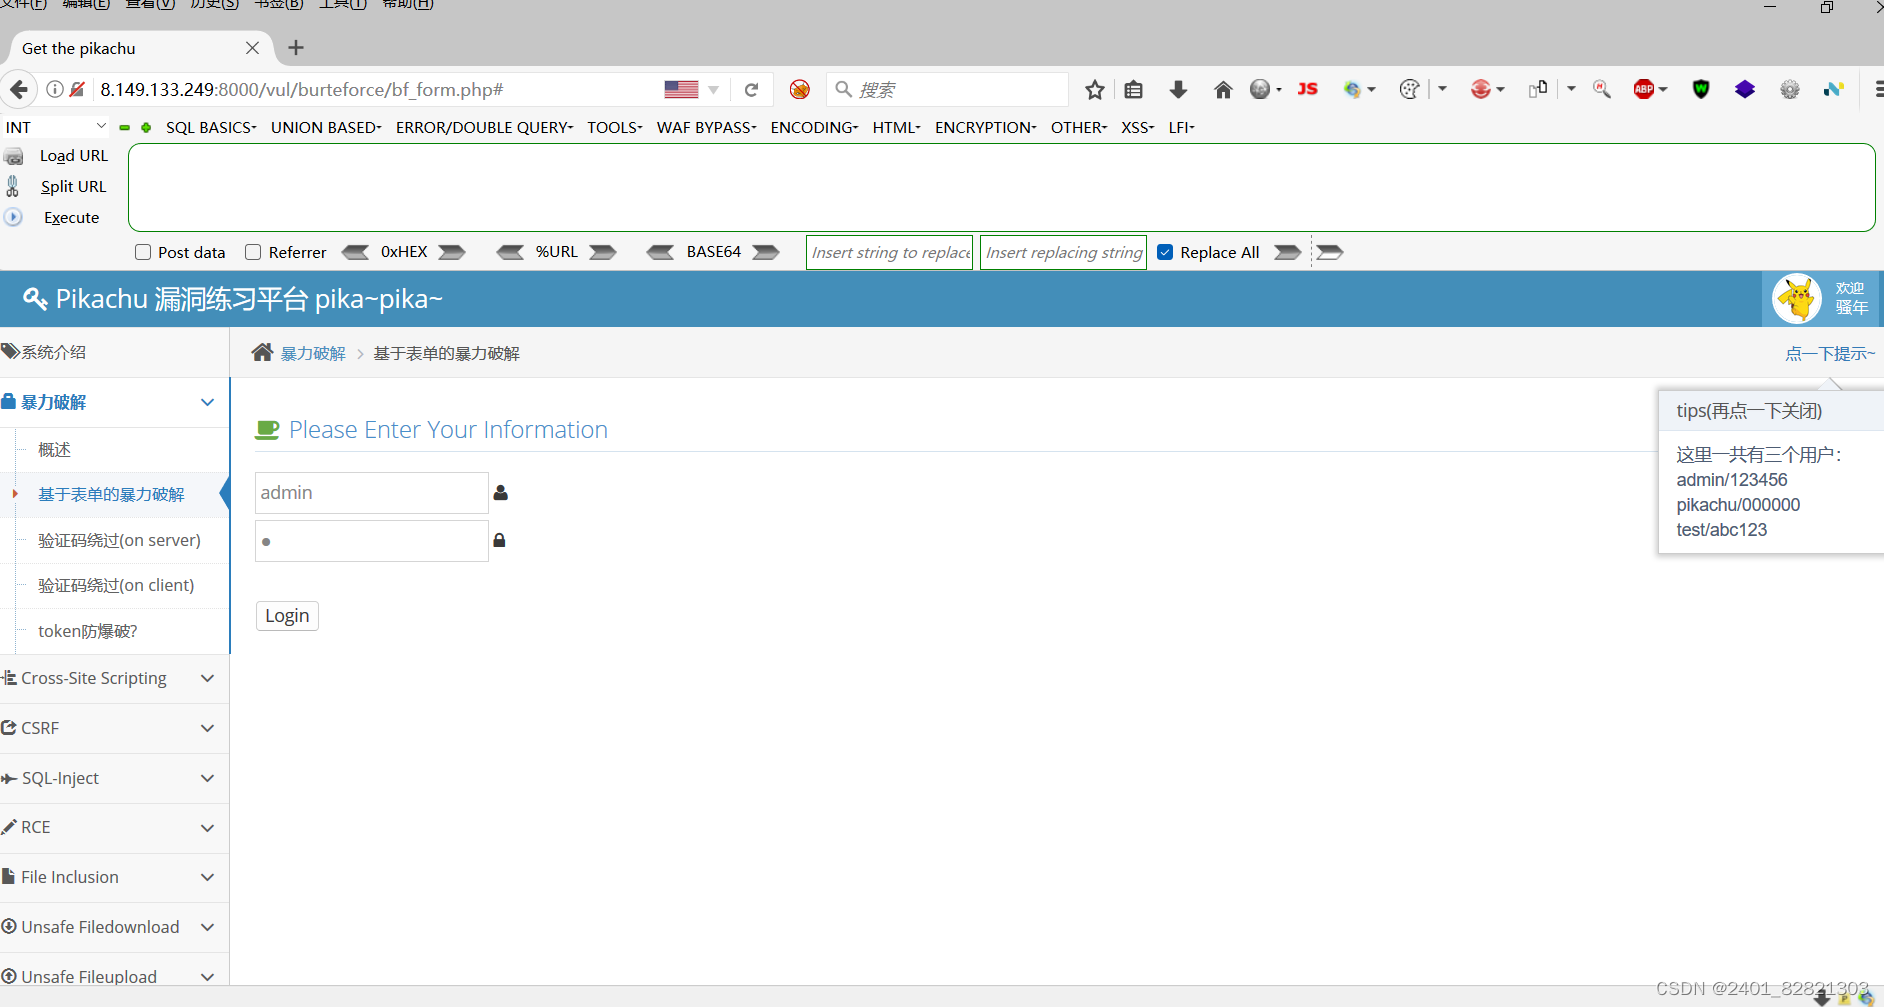Click the Login button
1884x1007 pixels.
tap(287, 616)
